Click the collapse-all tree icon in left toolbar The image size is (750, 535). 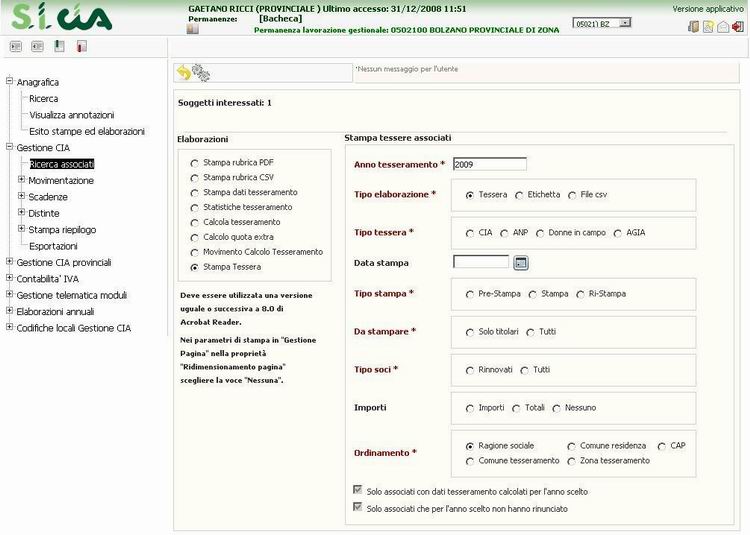coord(37,46)
